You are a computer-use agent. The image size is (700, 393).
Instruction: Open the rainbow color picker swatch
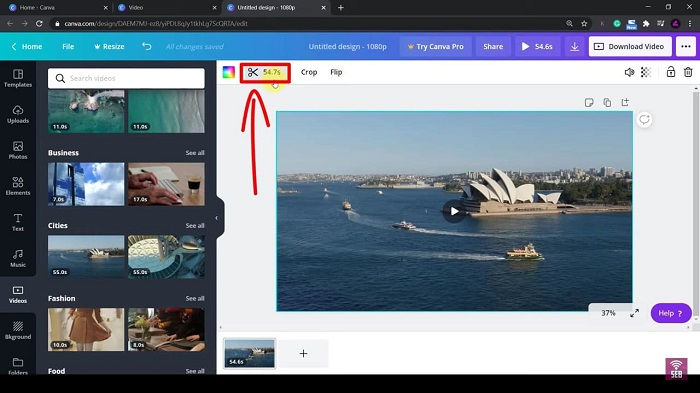click(229, 72)
